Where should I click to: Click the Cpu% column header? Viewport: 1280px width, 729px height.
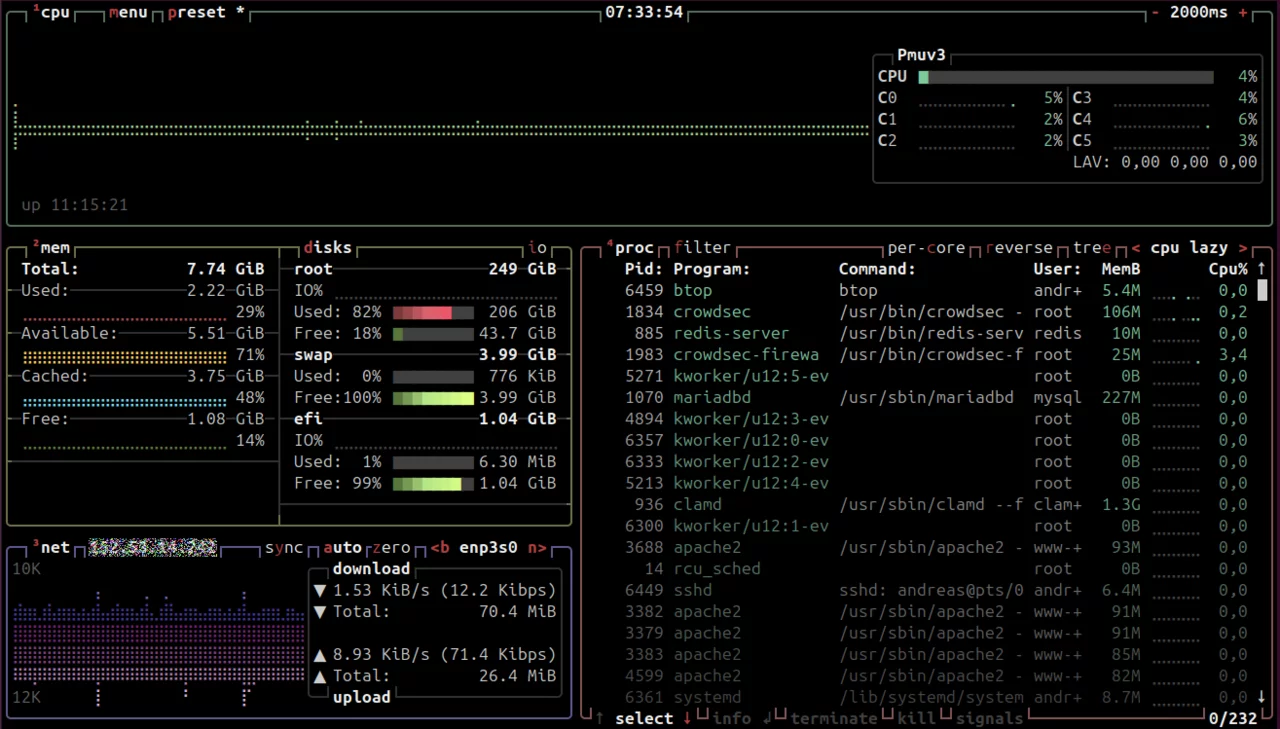click(x=1228, y=269)
